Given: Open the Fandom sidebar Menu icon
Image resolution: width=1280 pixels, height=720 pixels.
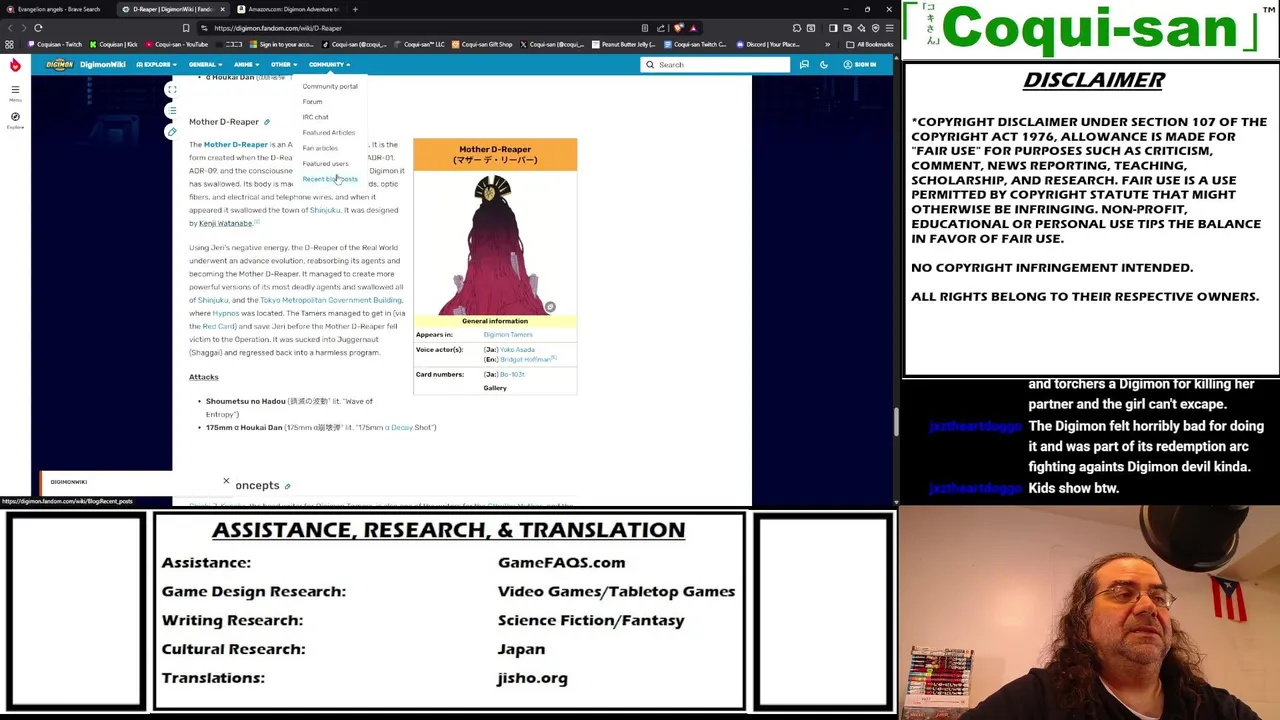Looking at the screenshot, I should point(15,92).
